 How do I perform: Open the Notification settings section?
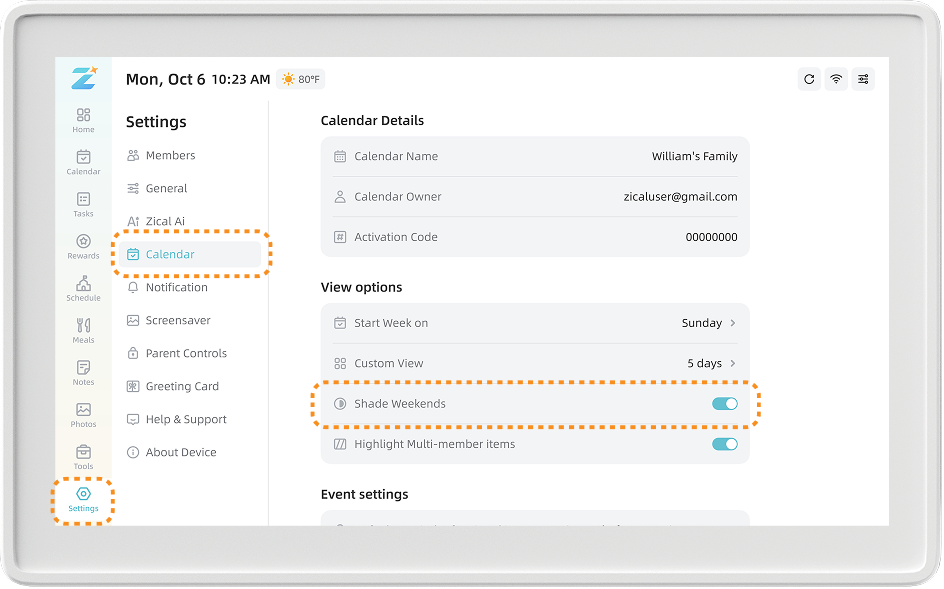pos(190,287)
